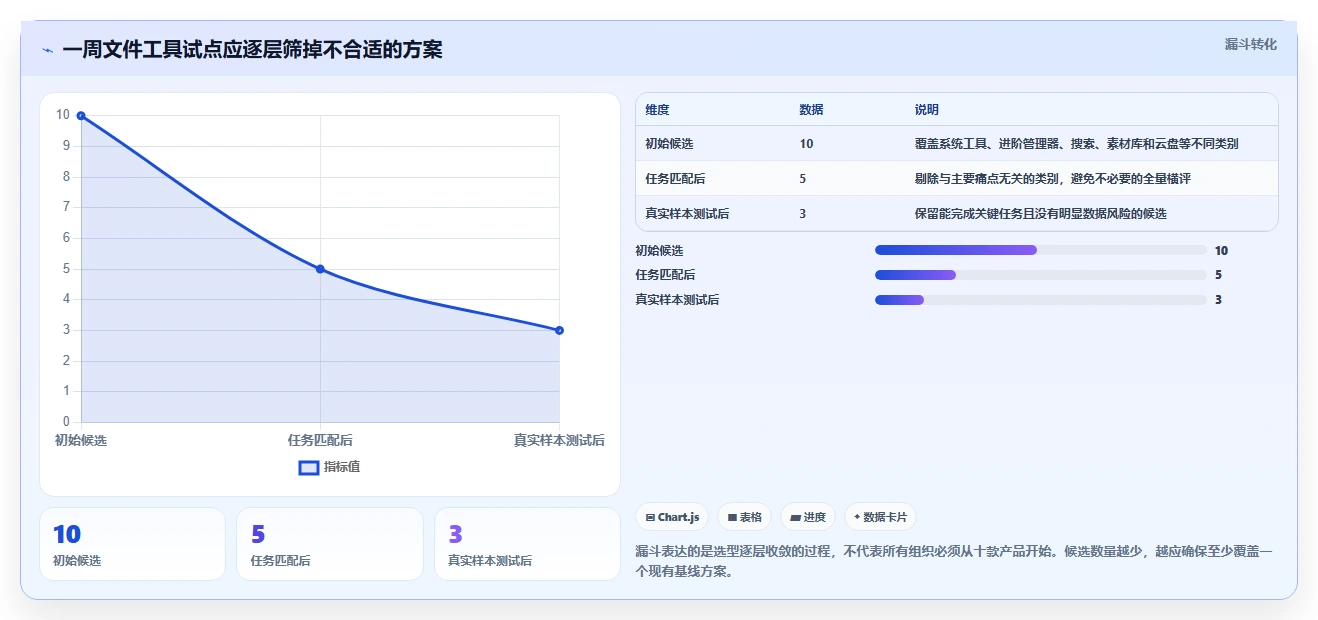Click the 初始候选 table row cell
The height and width of the screenshot is (620, 1318).
tap(713, 144)
